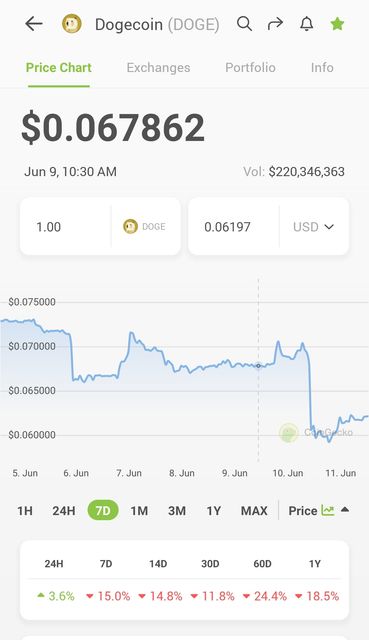Open search with the magnifier icon
Screen dimensions: 369x640
[x=244, y=24]
